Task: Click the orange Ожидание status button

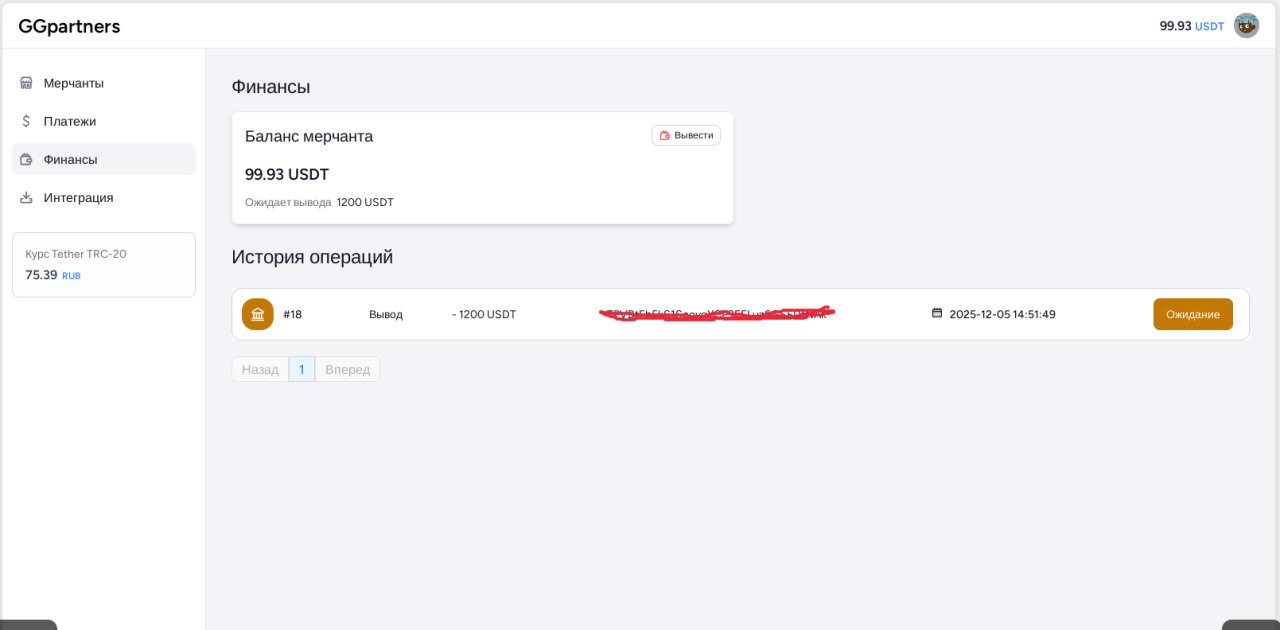Action: [1192, 314]
